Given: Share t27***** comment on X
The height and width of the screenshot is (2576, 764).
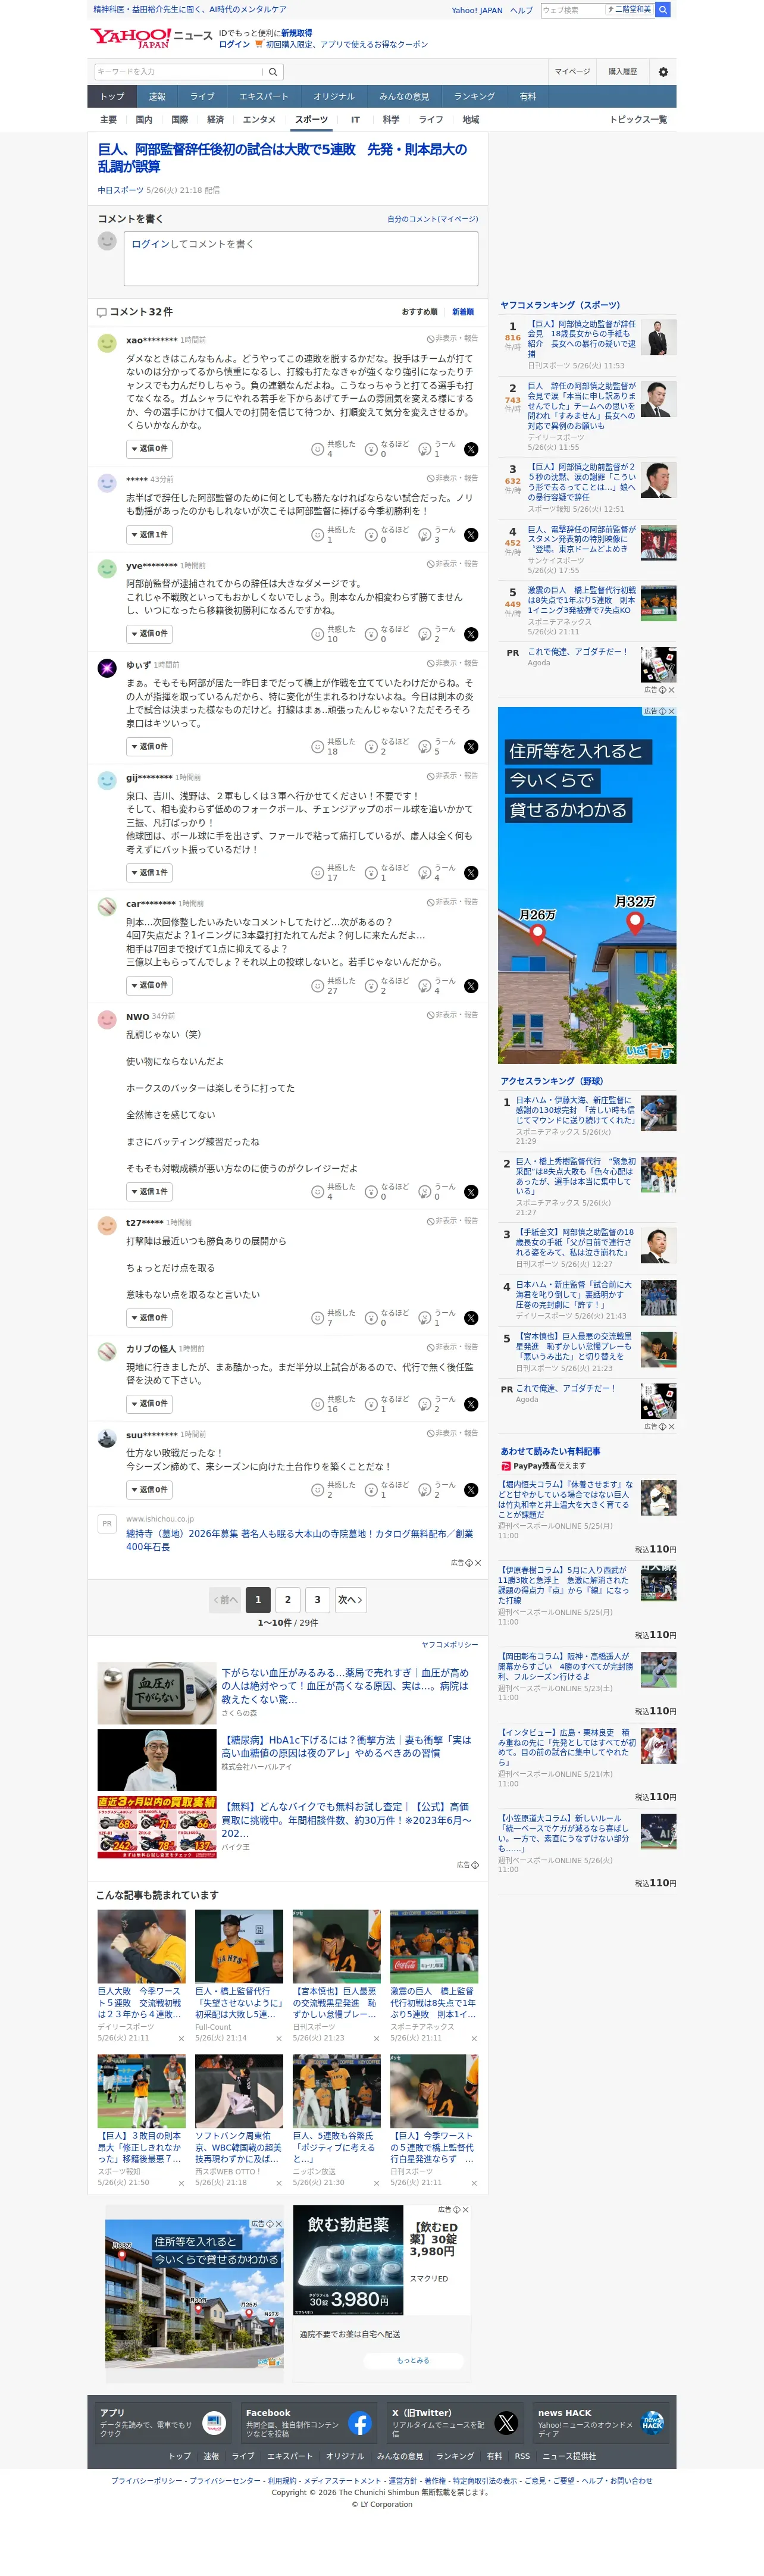Looking at the screenshot, I should point(471,1318).
